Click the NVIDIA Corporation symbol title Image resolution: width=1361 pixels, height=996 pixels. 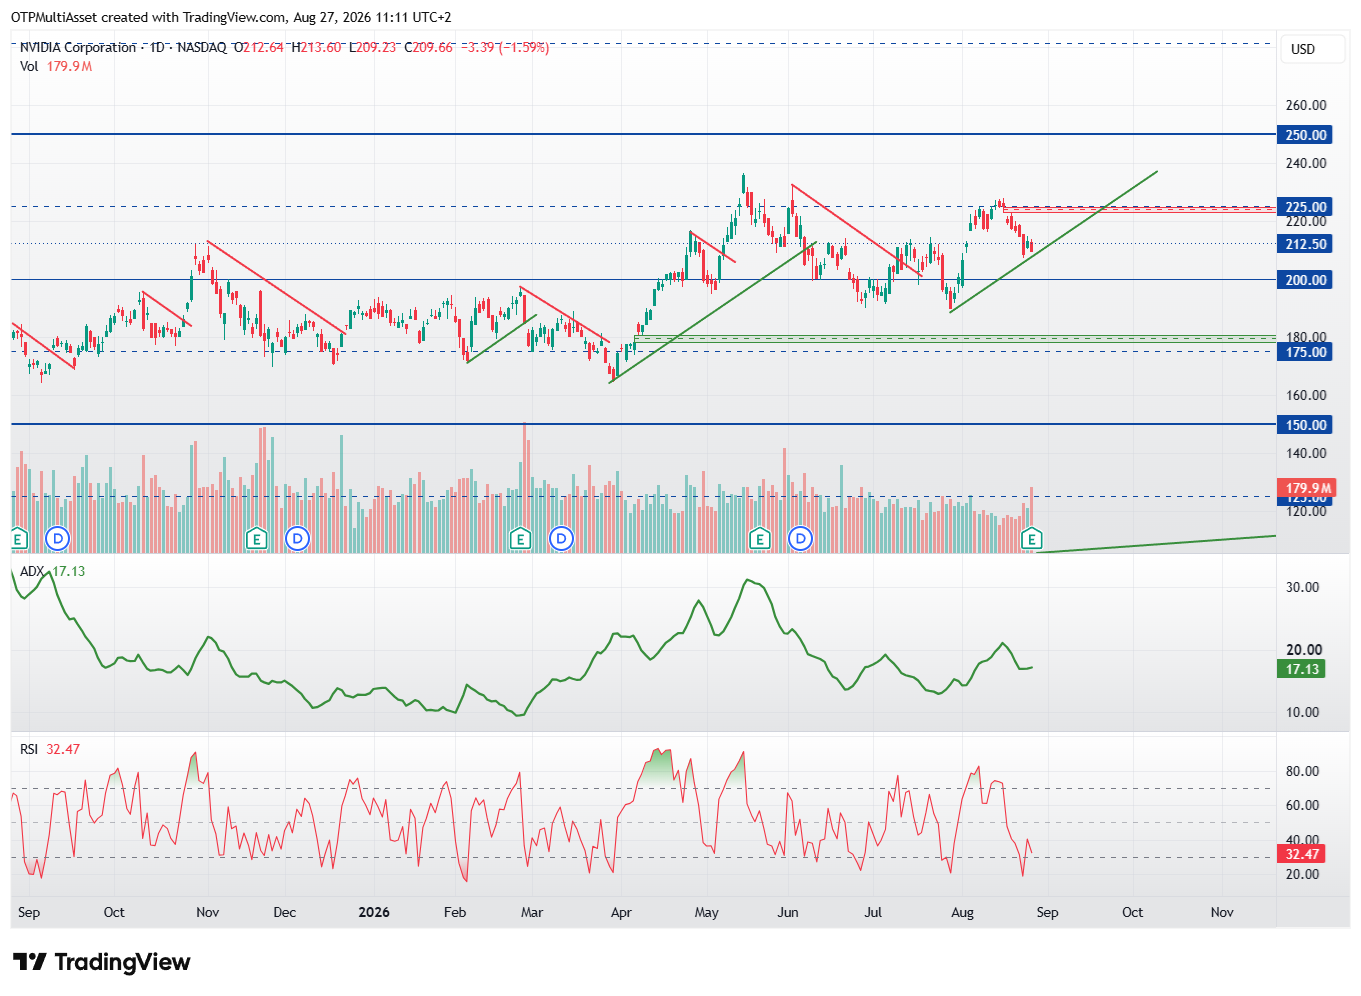pos(78,47)
